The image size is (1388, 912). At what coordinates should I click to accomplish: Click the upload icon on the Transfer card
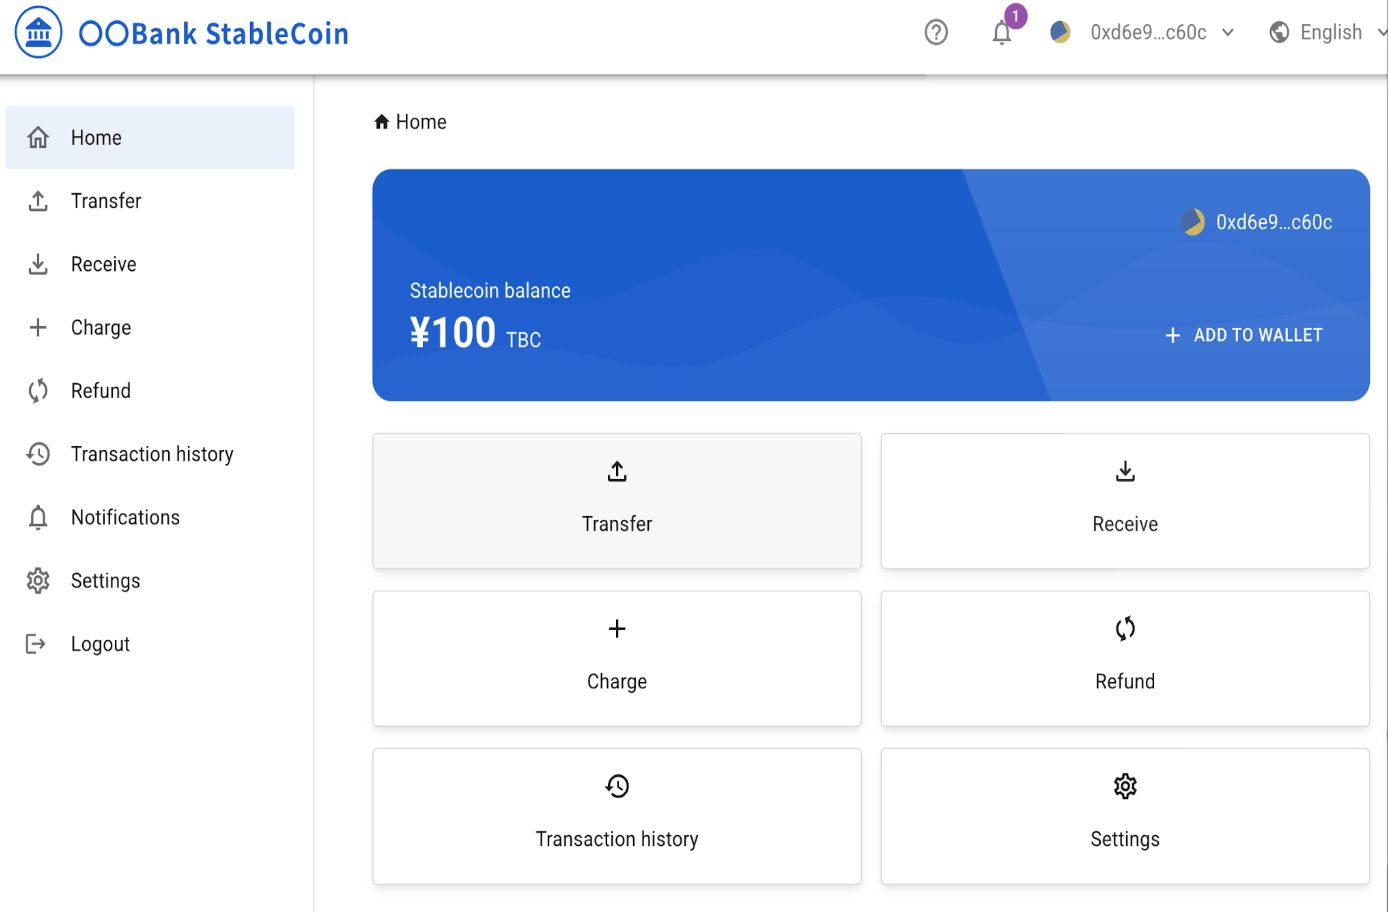pyautogui.click(x=617, y=471)
